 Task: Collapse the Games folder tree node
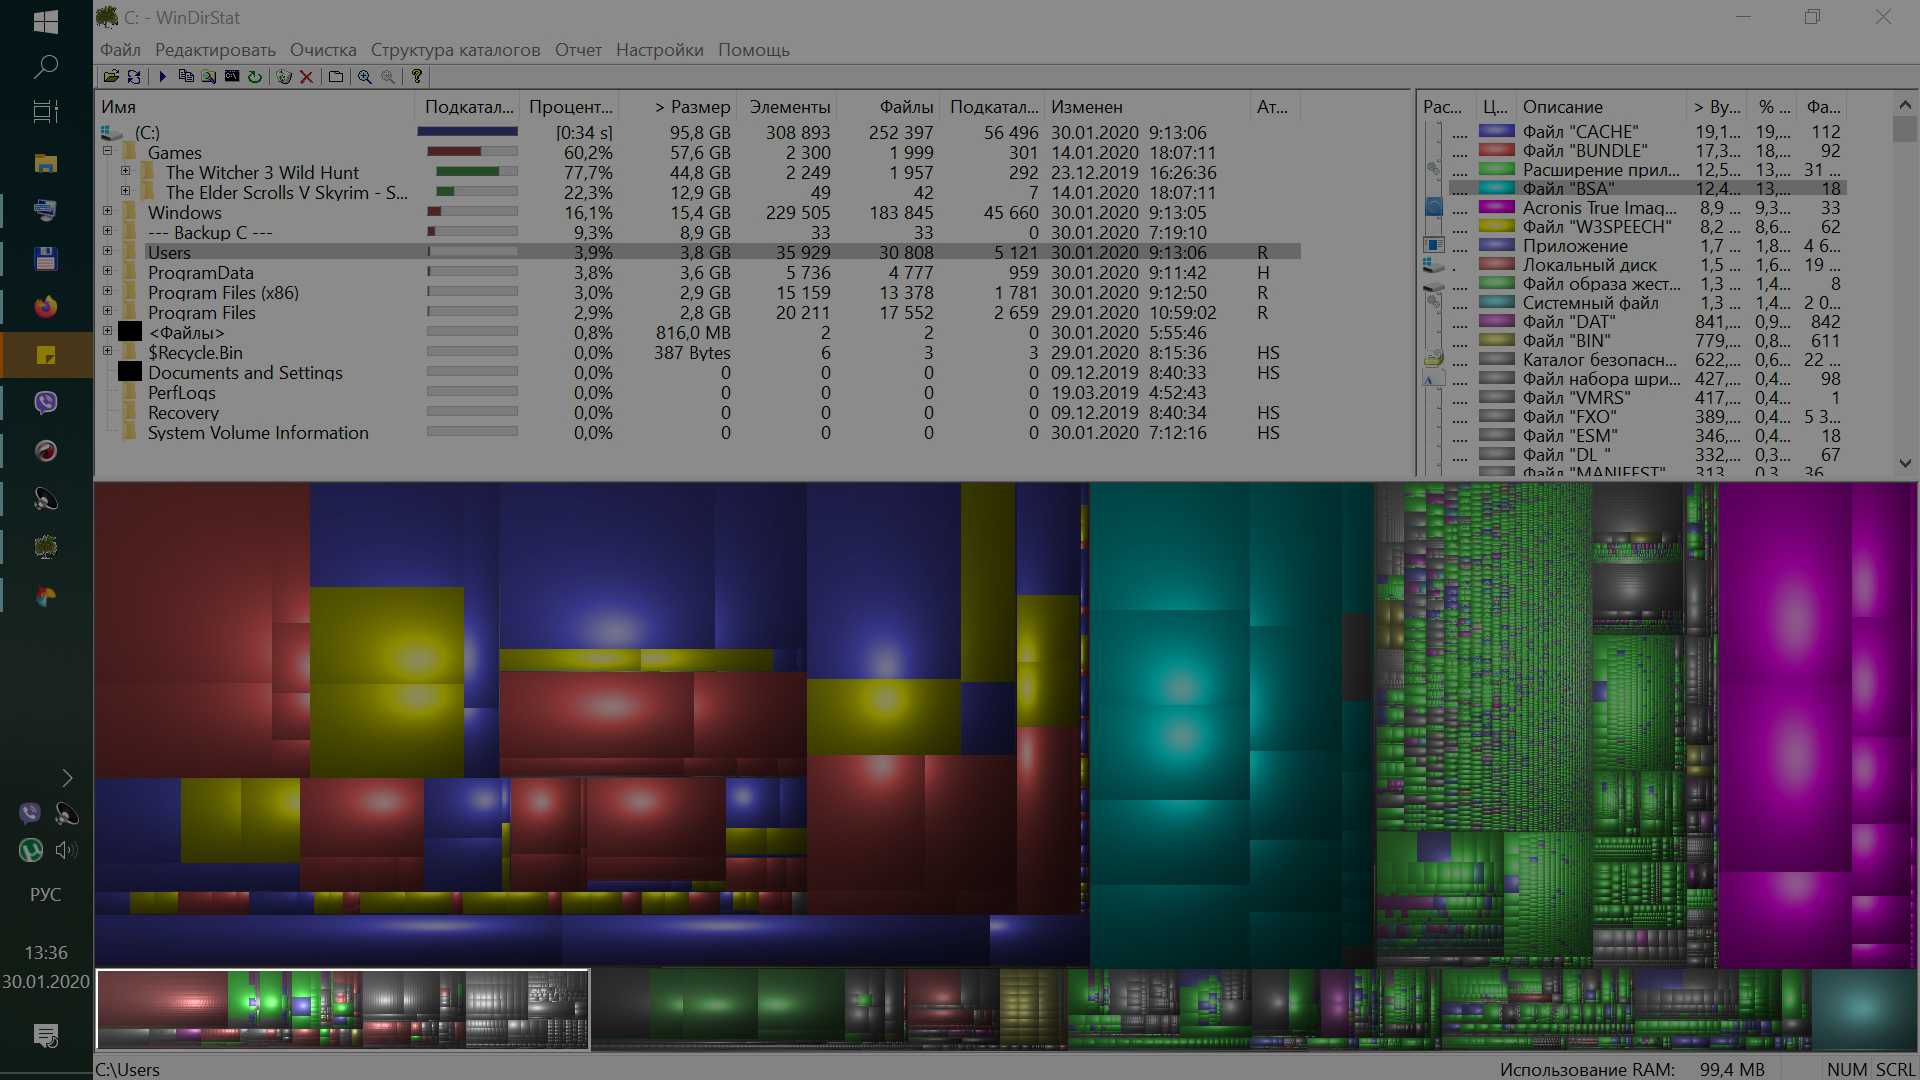coord(107,152)
